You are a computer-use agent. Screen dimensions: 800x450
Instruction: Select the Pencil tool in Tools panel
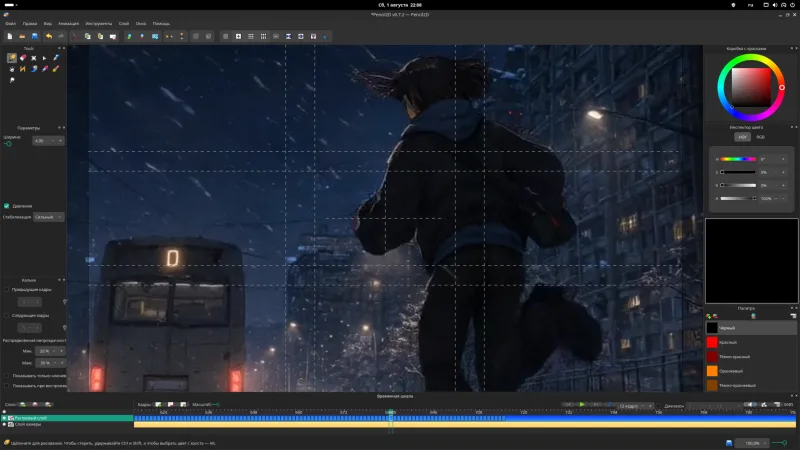pos(11,58)
